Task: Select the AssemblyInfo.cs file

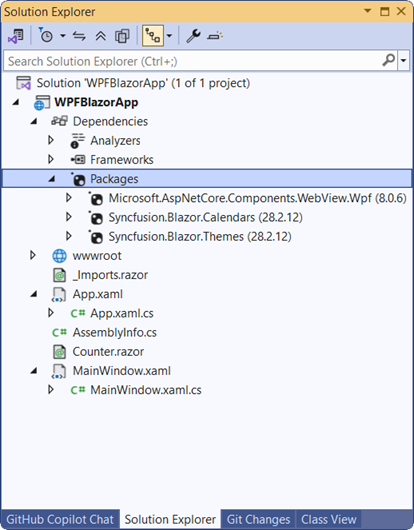Action: tap(115, 333)
